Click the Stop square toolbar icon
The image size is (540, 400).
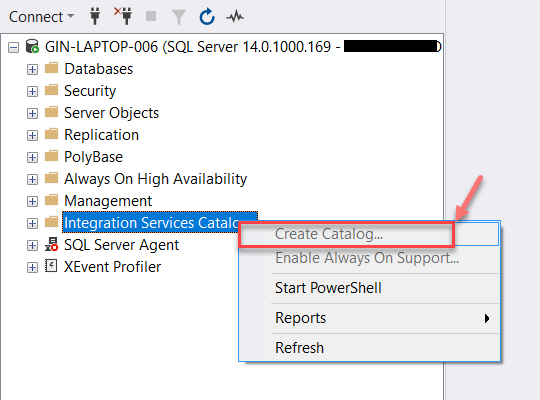151,16
